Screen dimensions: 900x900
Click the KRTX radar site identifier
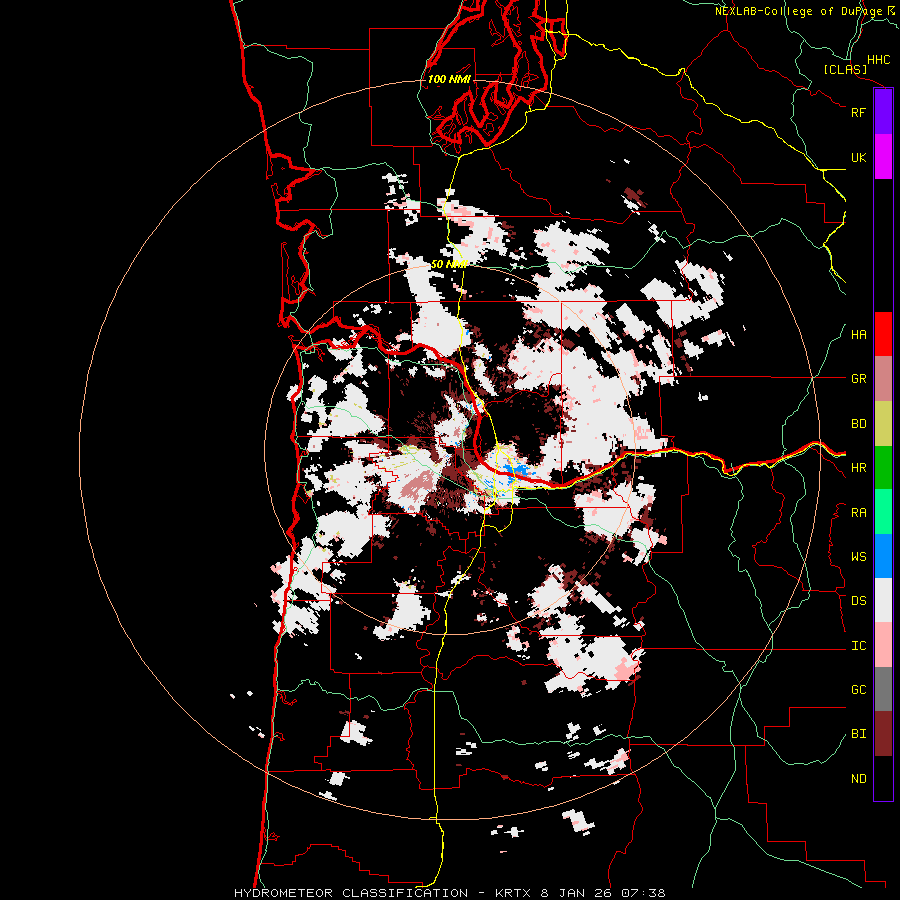click(x=514, y=893)
